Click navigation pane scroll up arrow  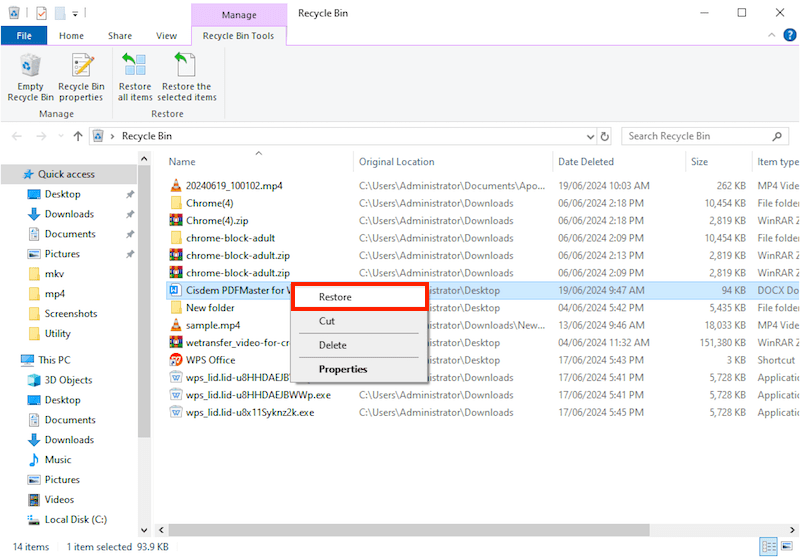[144, 159]
